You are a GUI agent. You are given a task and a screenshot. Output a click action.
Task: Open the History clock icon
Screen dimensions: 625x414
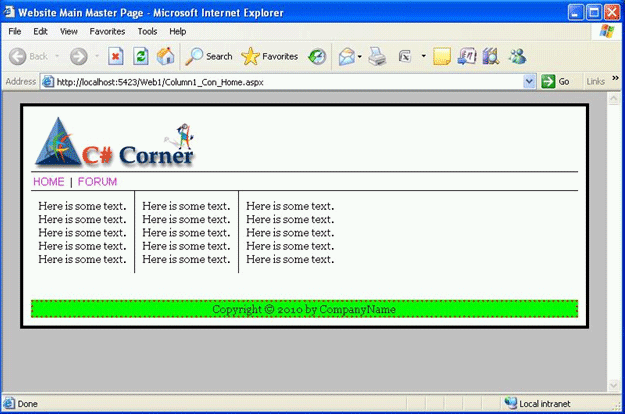[317, 57]
